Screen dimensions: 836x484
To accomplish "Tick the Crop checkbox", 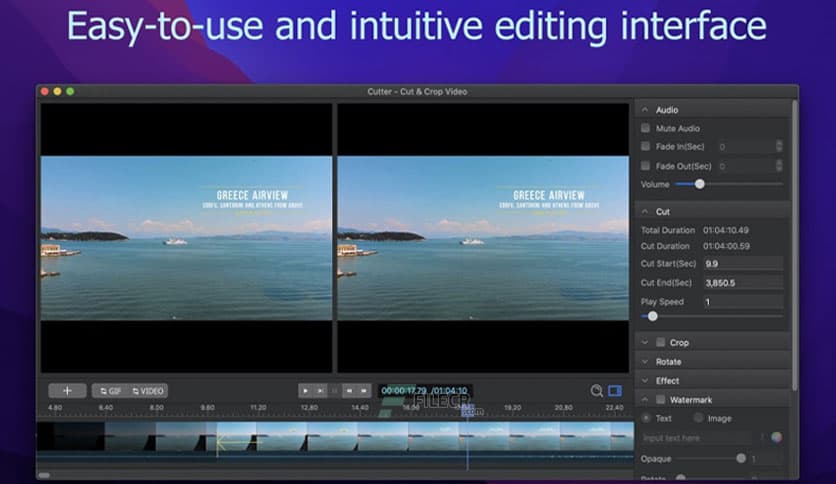I will 661,342.
